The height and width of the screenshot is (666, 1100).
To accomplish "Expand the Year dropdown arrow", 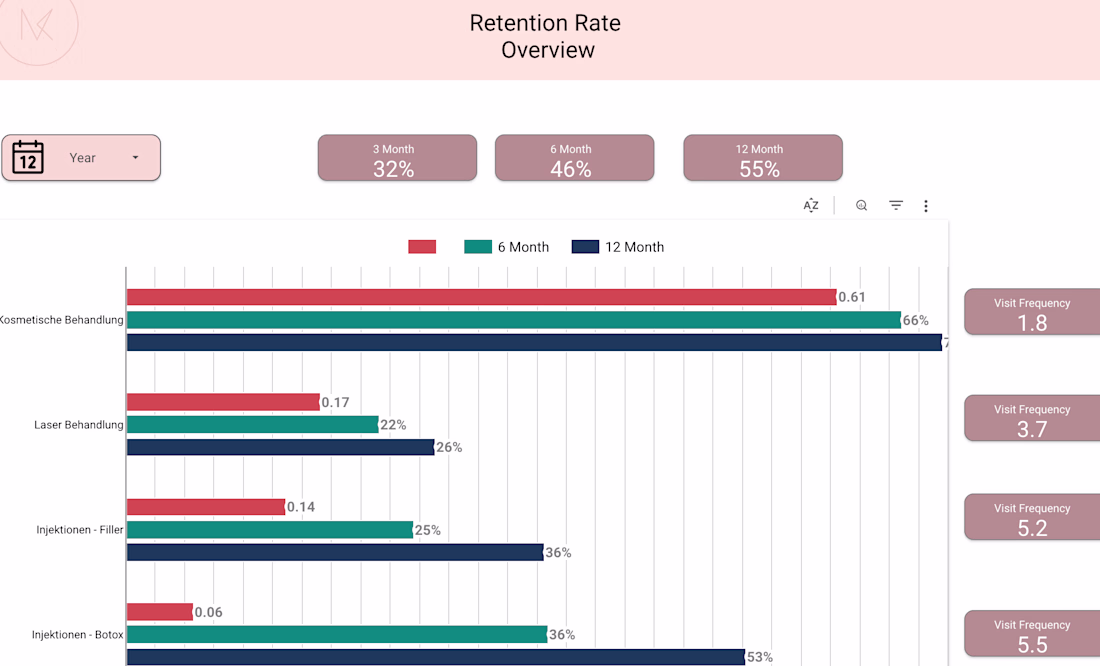I will coord(135,158).
